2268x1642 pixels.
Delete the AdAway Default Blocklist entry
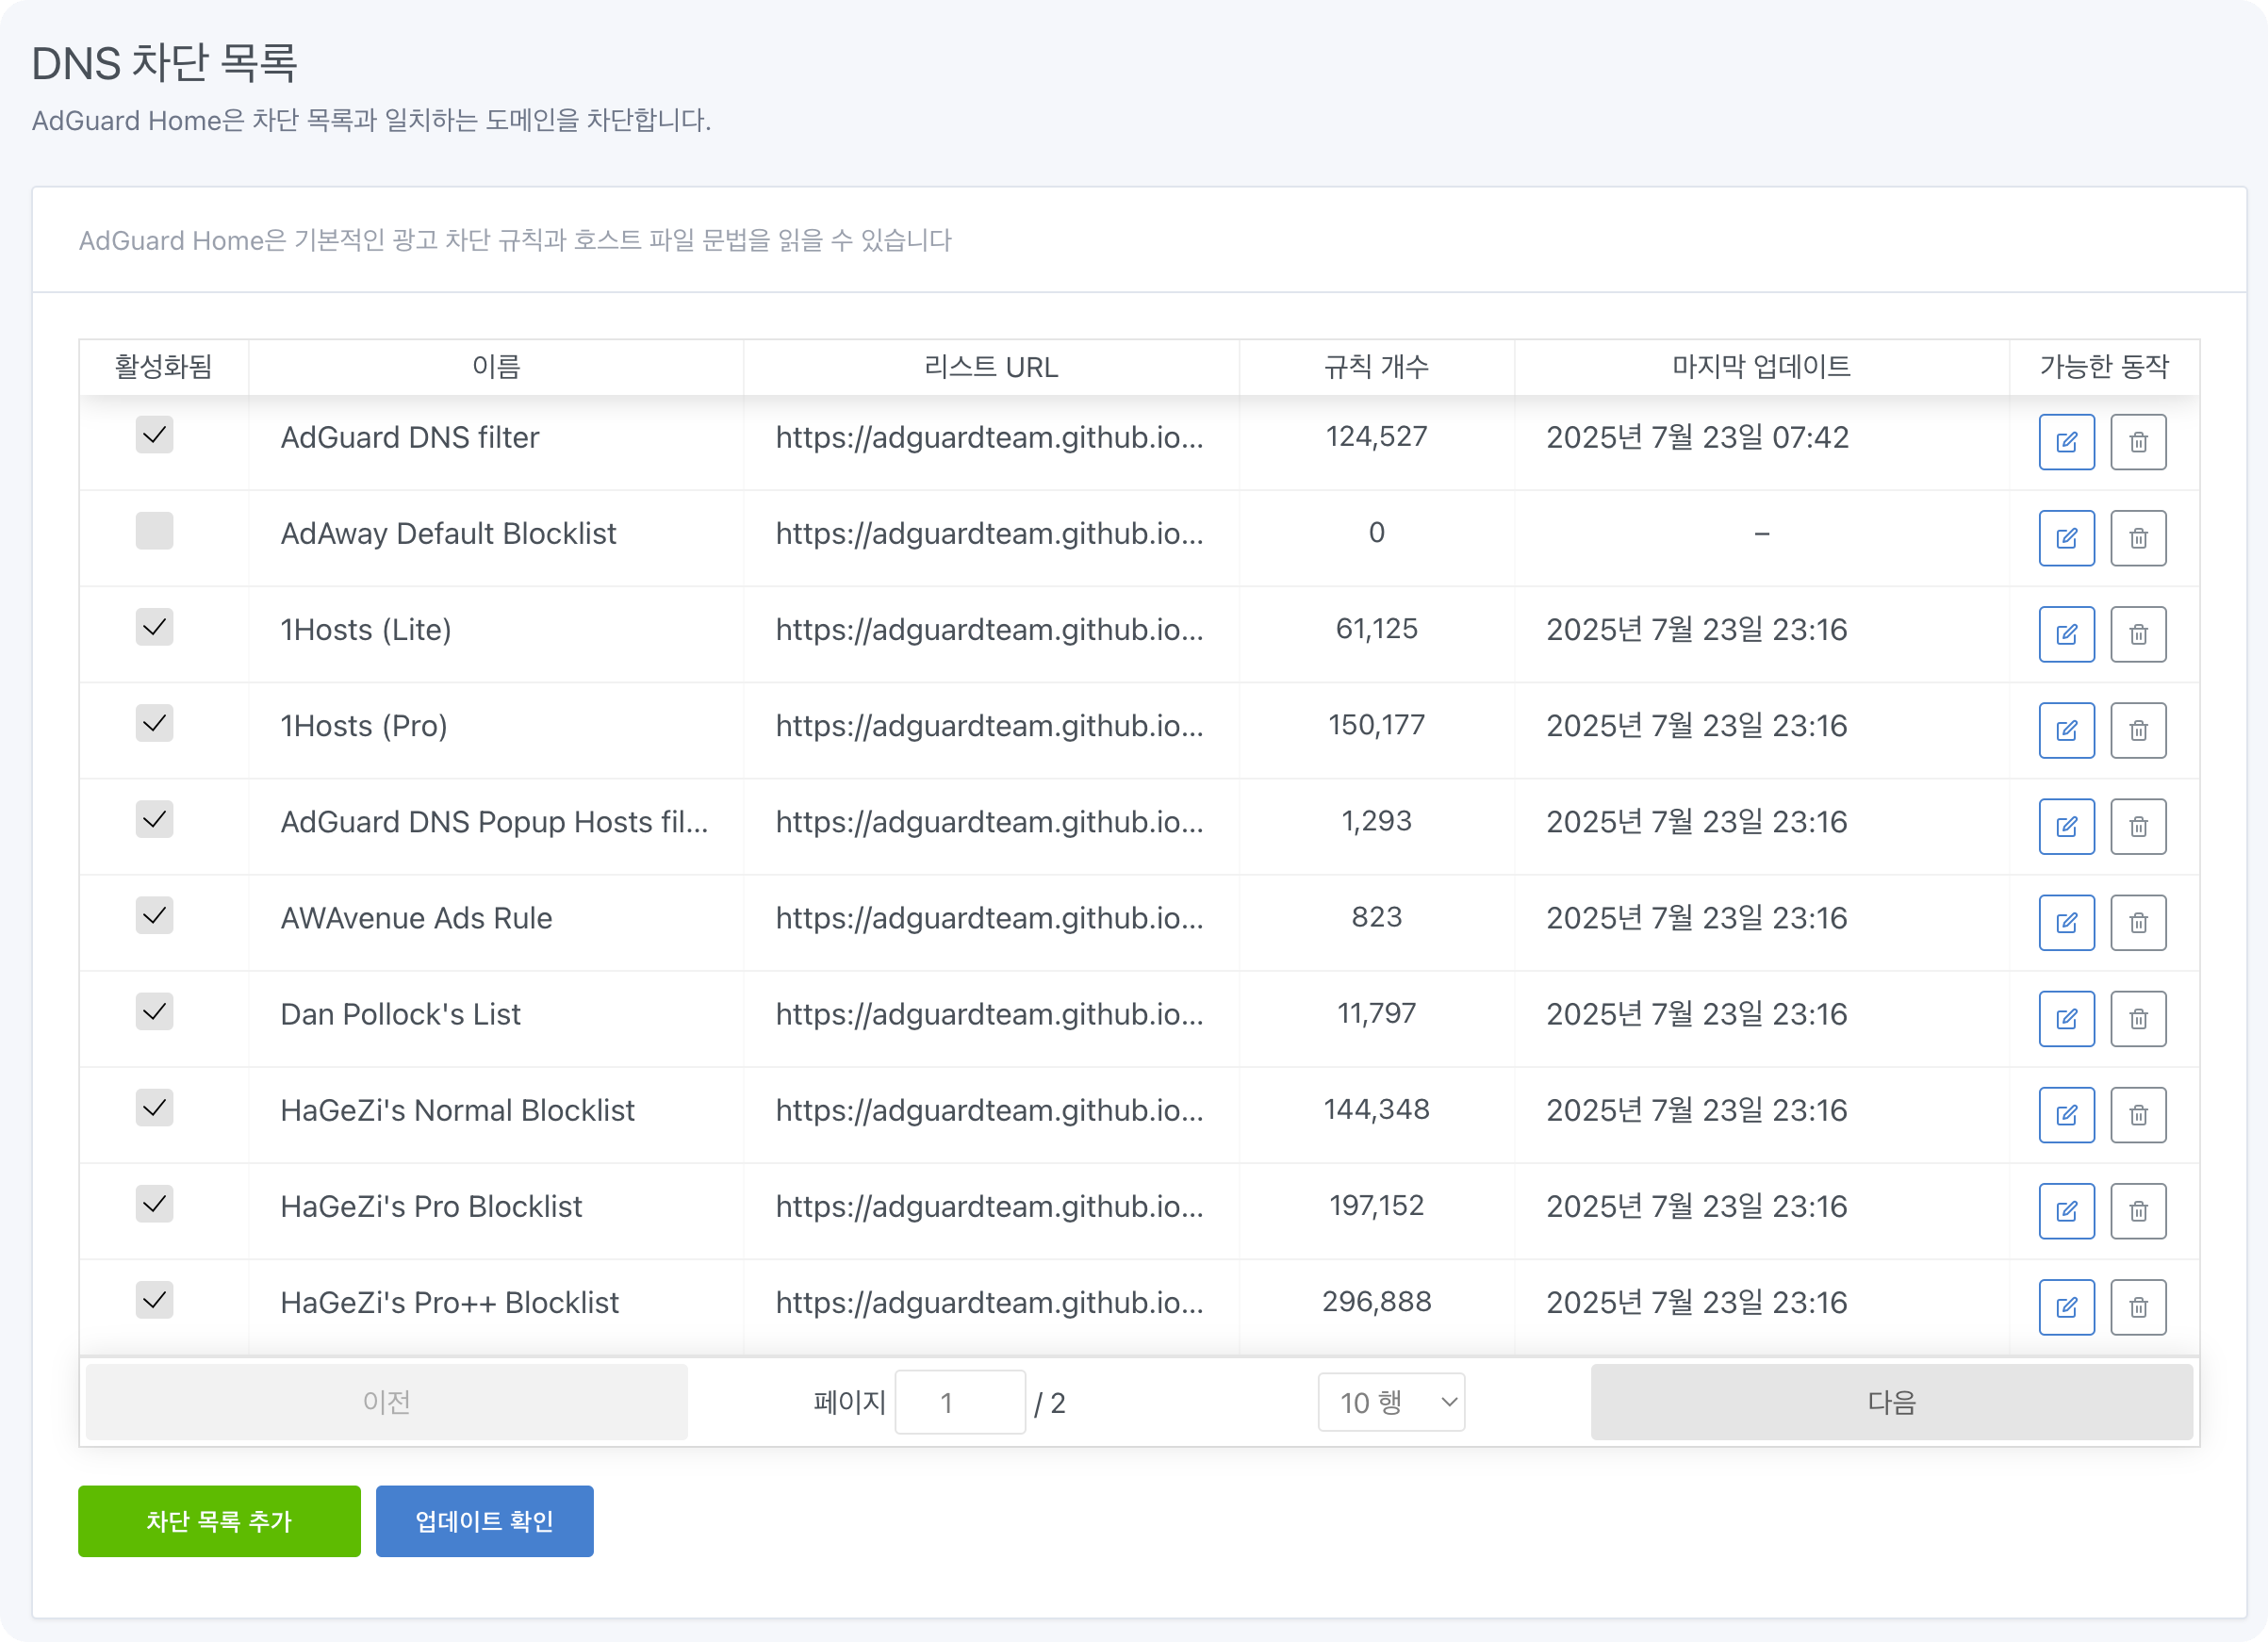(x=2137, y=538)
